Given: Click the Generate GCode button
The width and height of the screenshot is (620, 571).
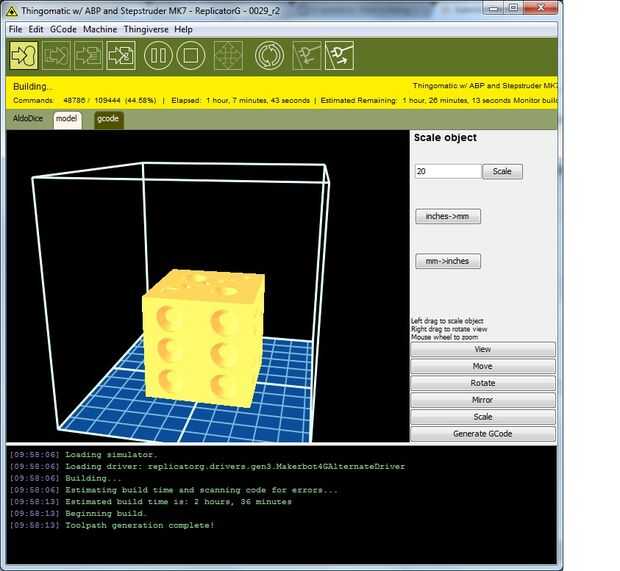Looking at the screenshot, I should pos(483,434).
